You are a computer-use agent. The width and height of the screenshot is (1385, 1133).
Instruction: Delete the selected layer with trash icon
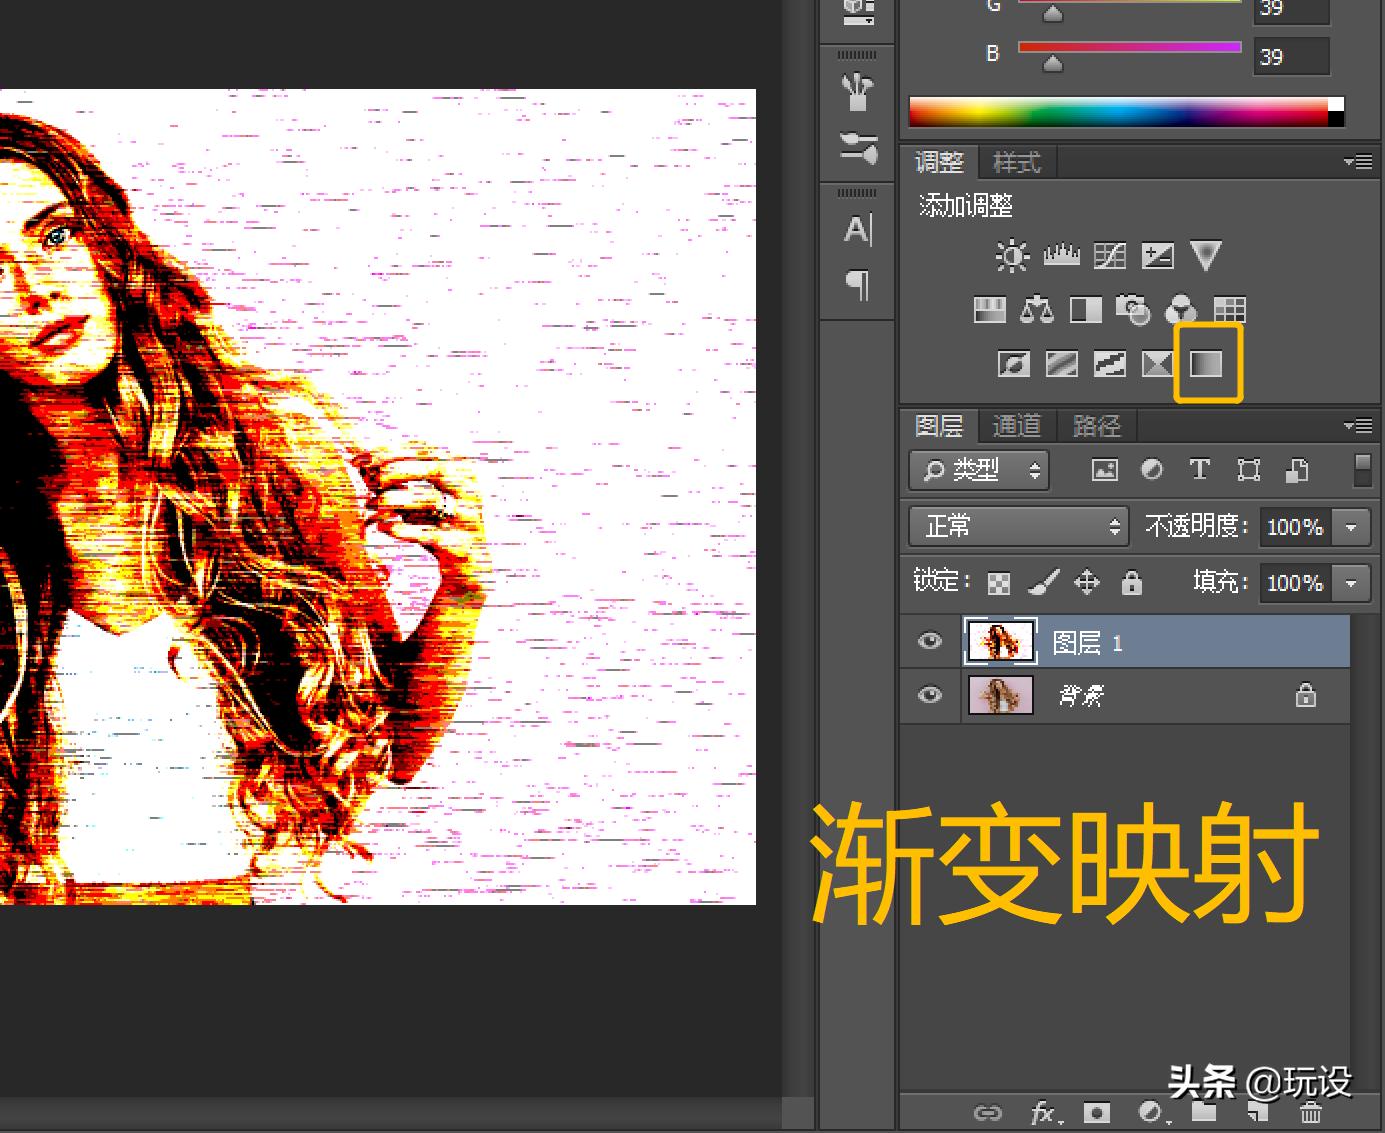(x=1311, y=1112)
